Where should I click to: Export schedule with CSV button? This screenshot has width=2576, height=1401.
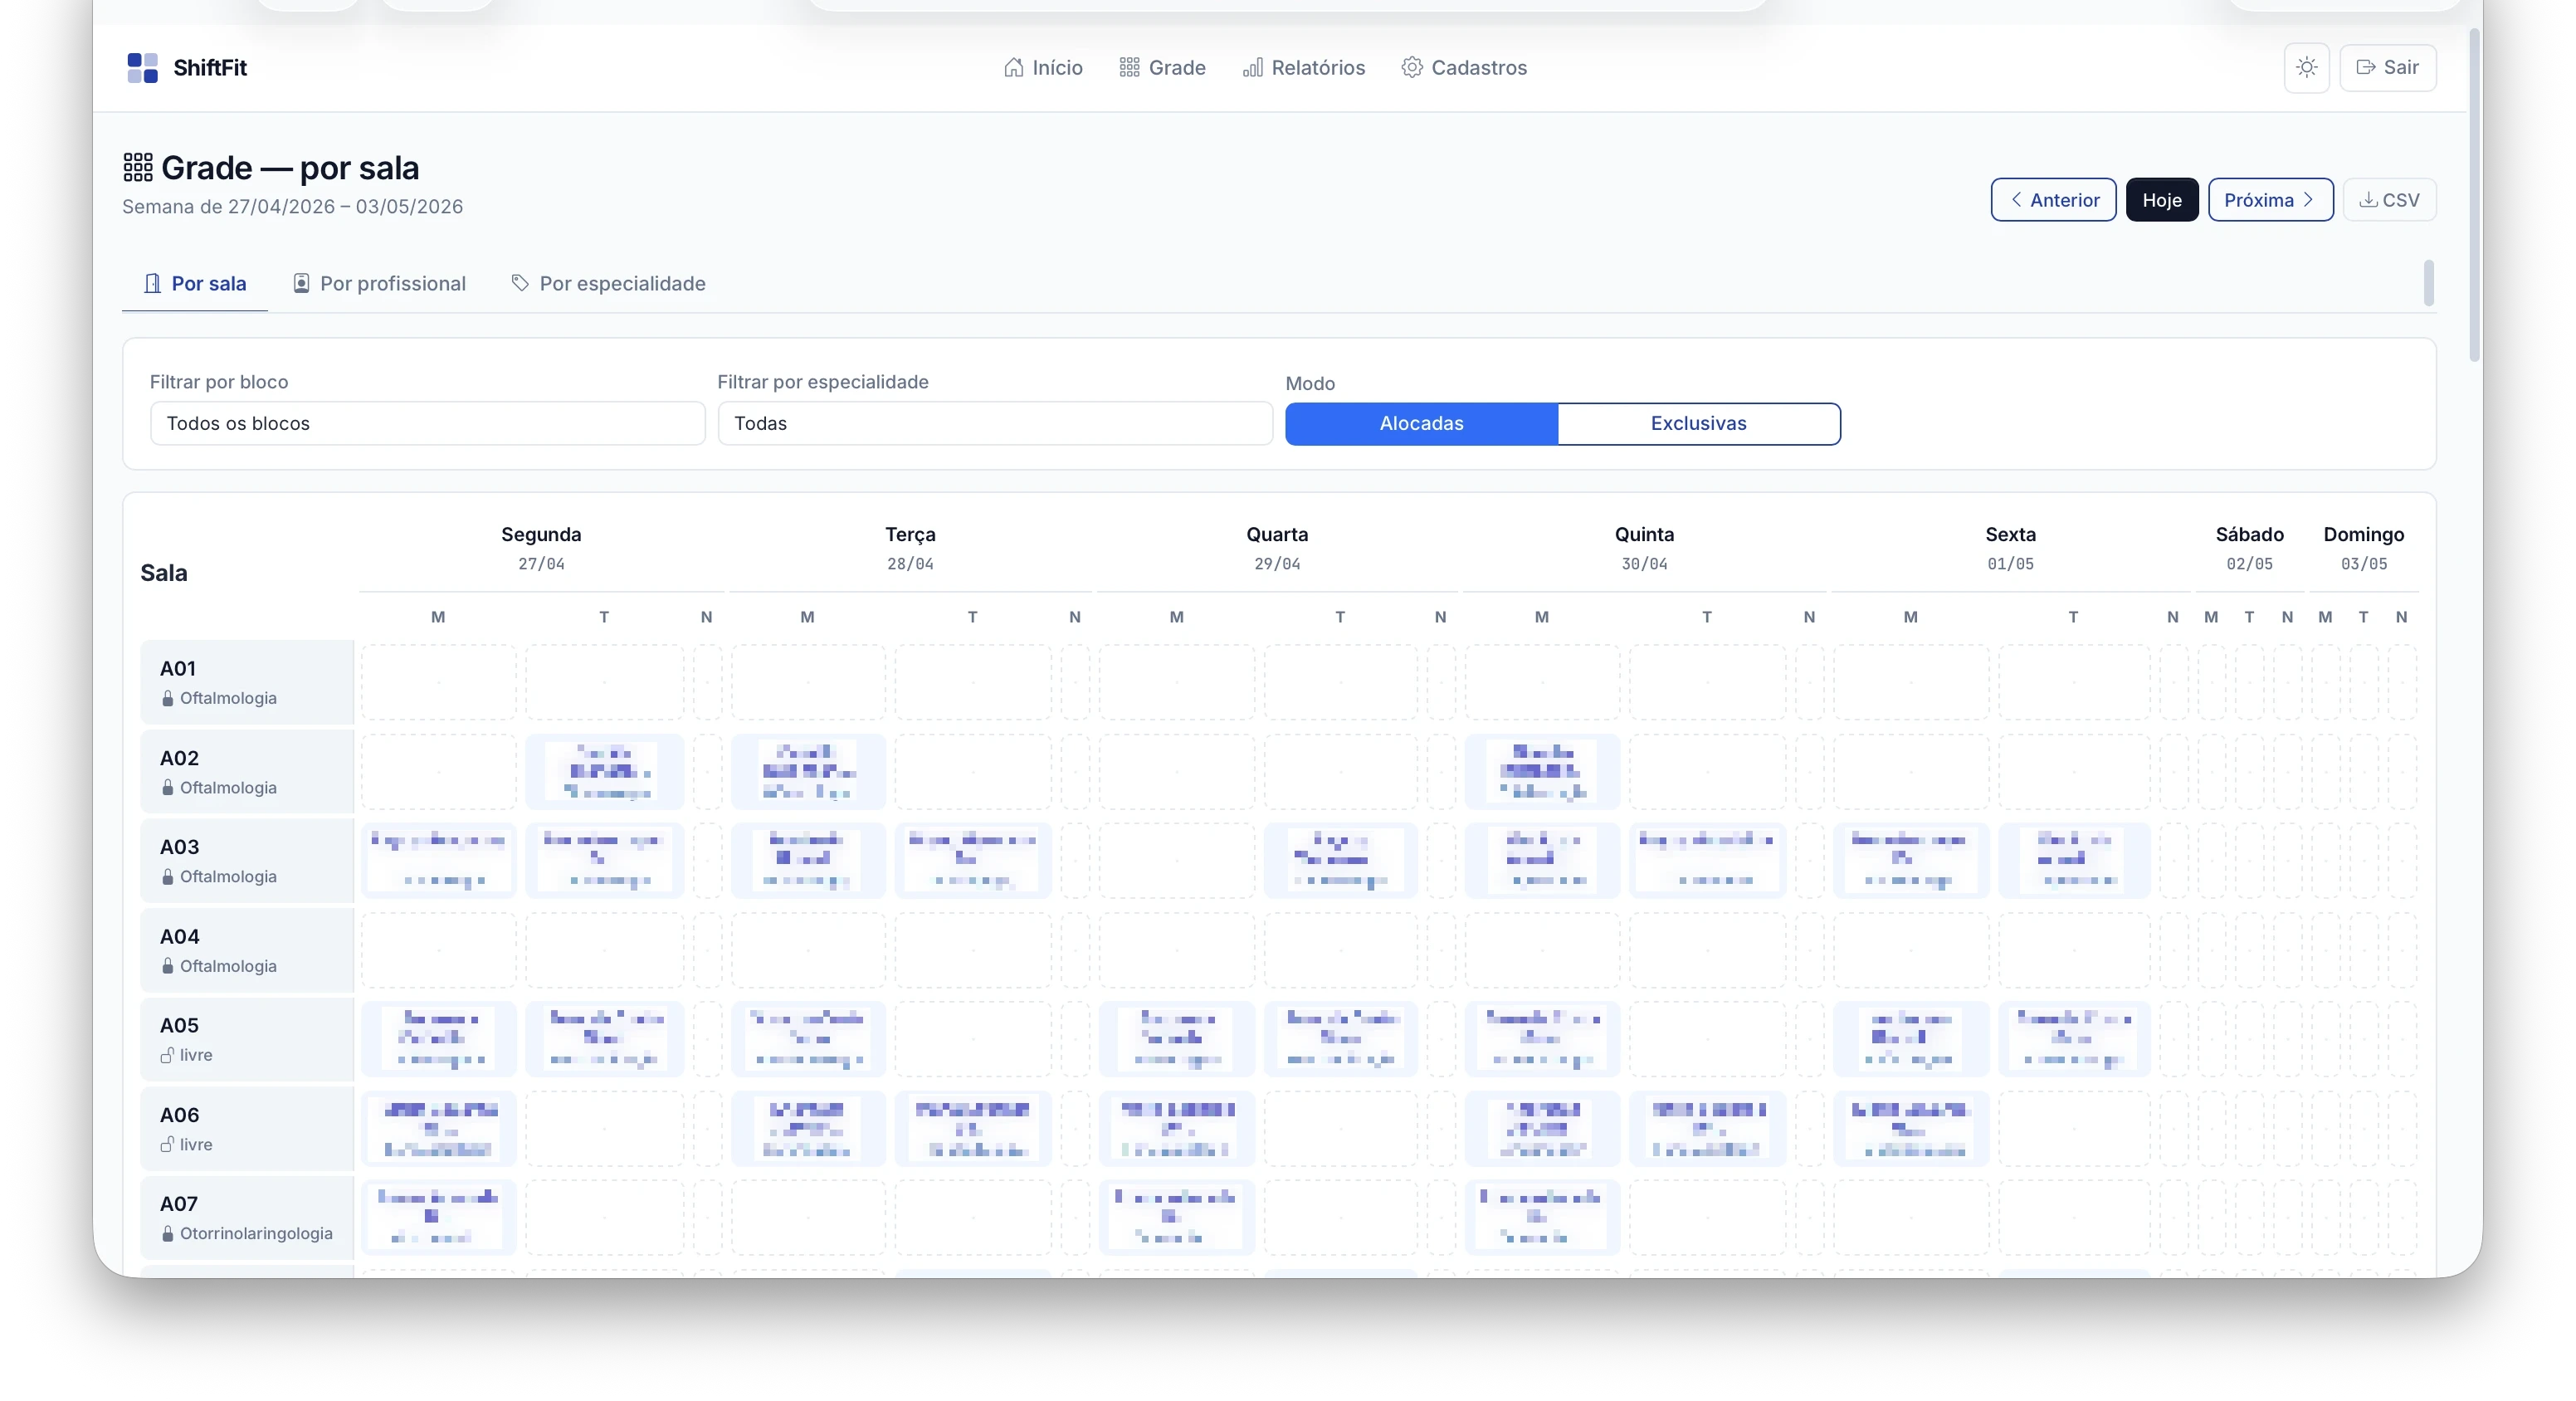pos(2389,200)
